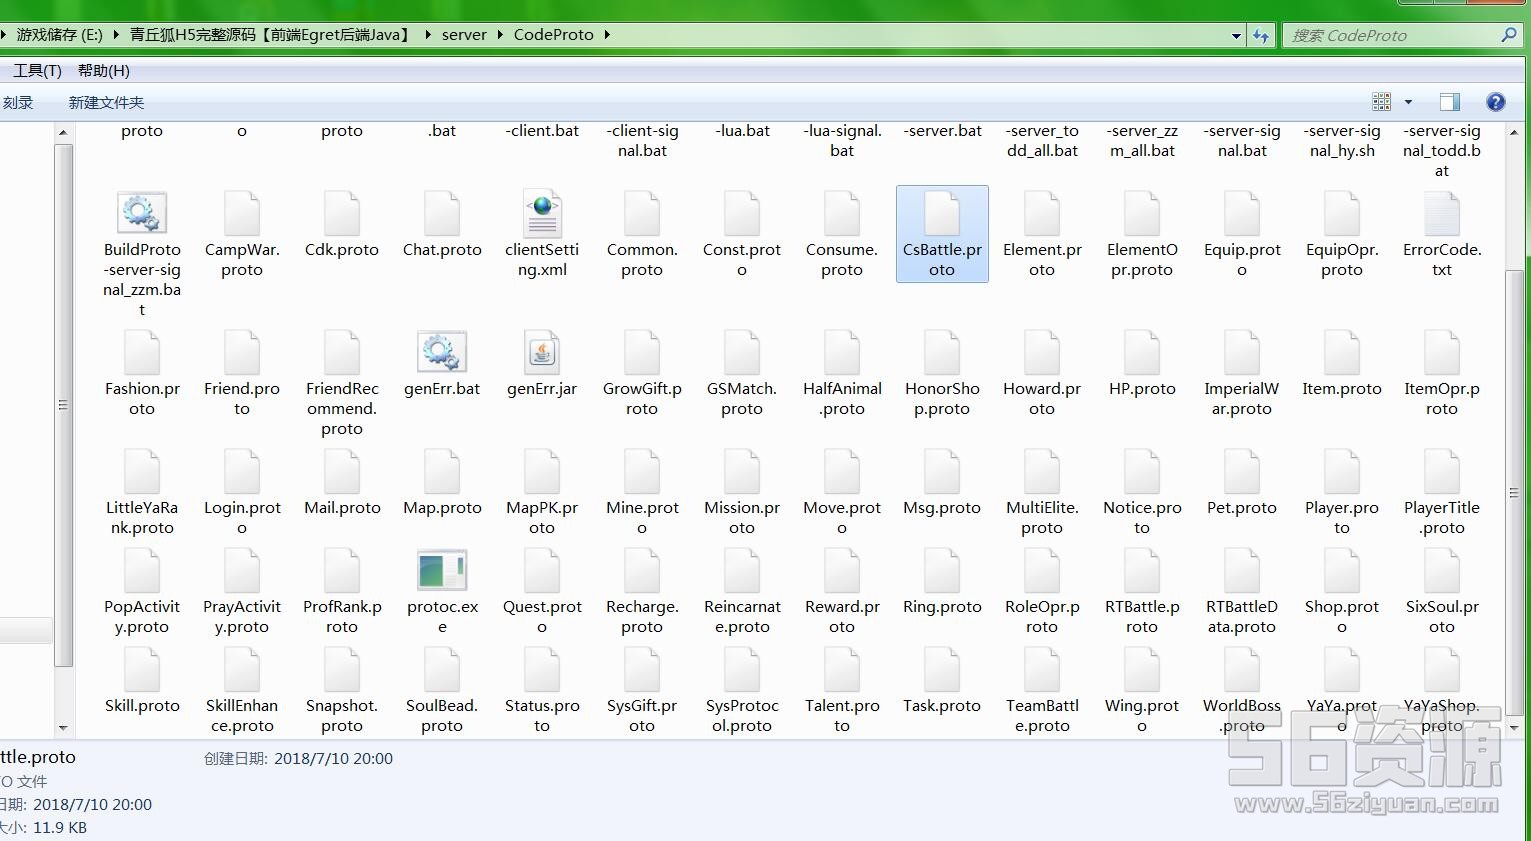Viewport: 1531px width, 841px height.
Task: Select the ErrorCode.txt text file
Action: [x=1441, y=214]
